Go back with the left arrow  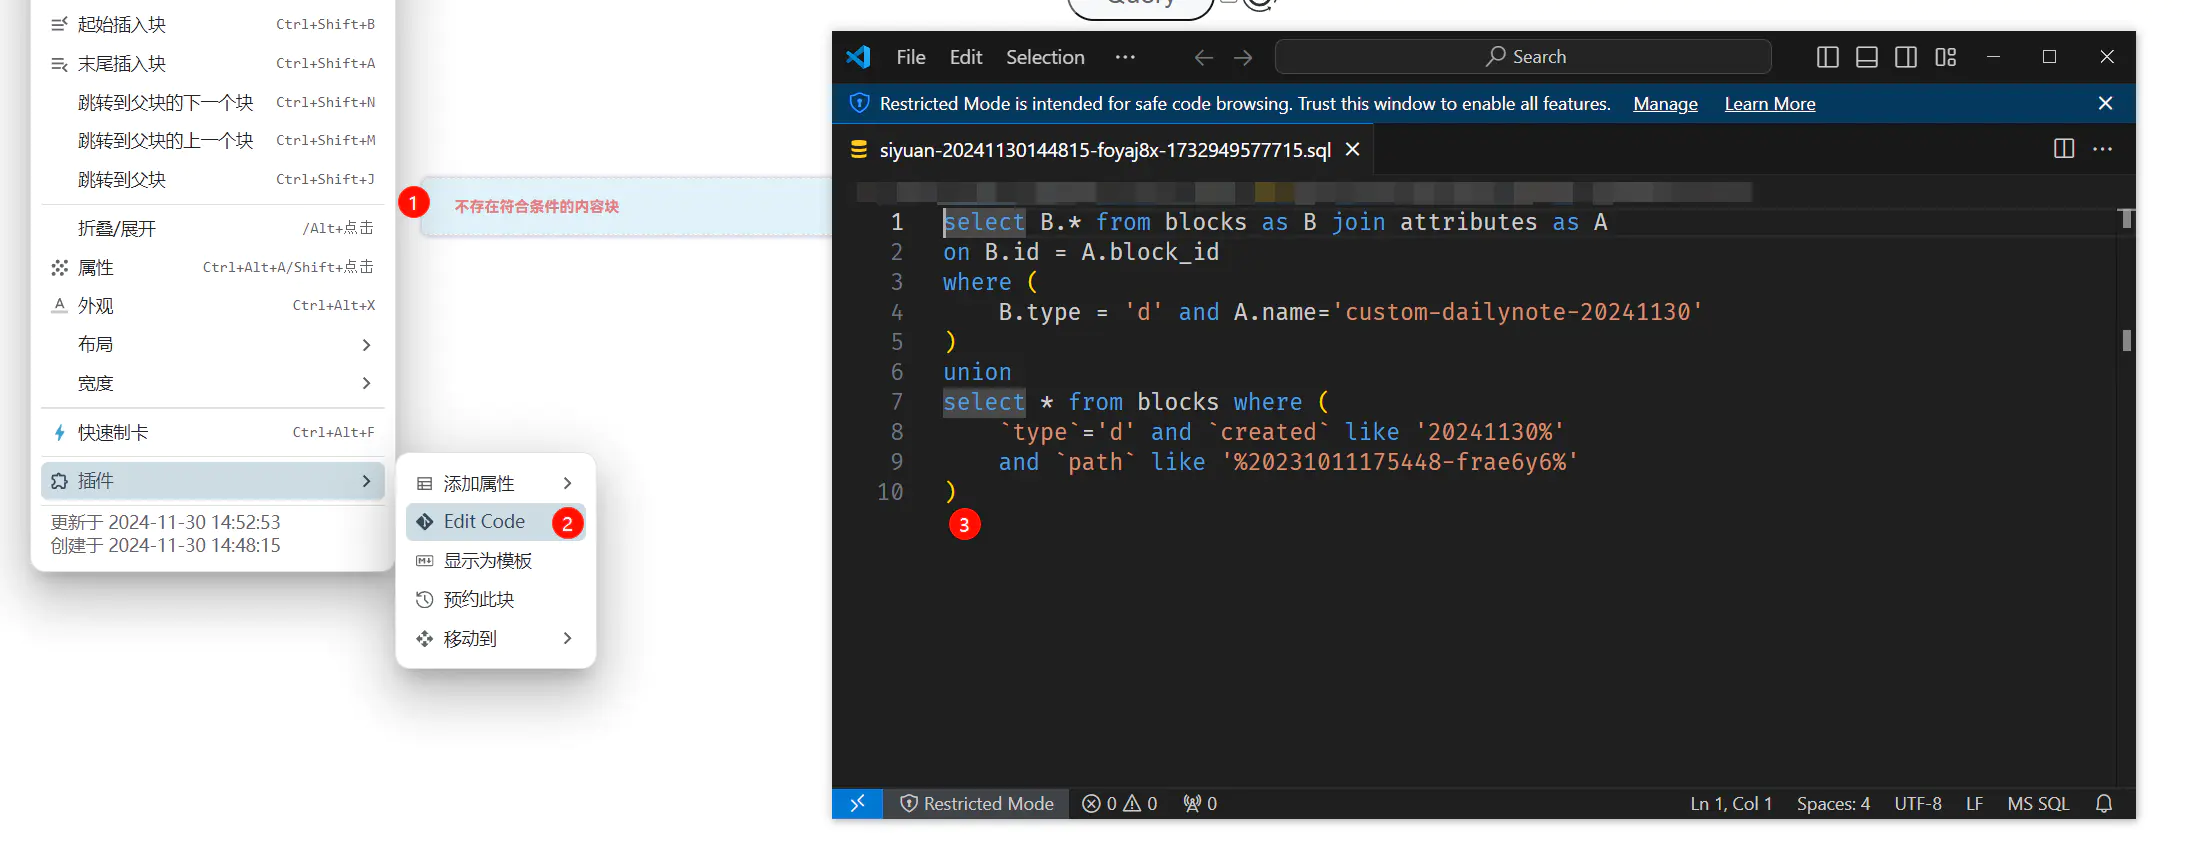click(1203, 58)
